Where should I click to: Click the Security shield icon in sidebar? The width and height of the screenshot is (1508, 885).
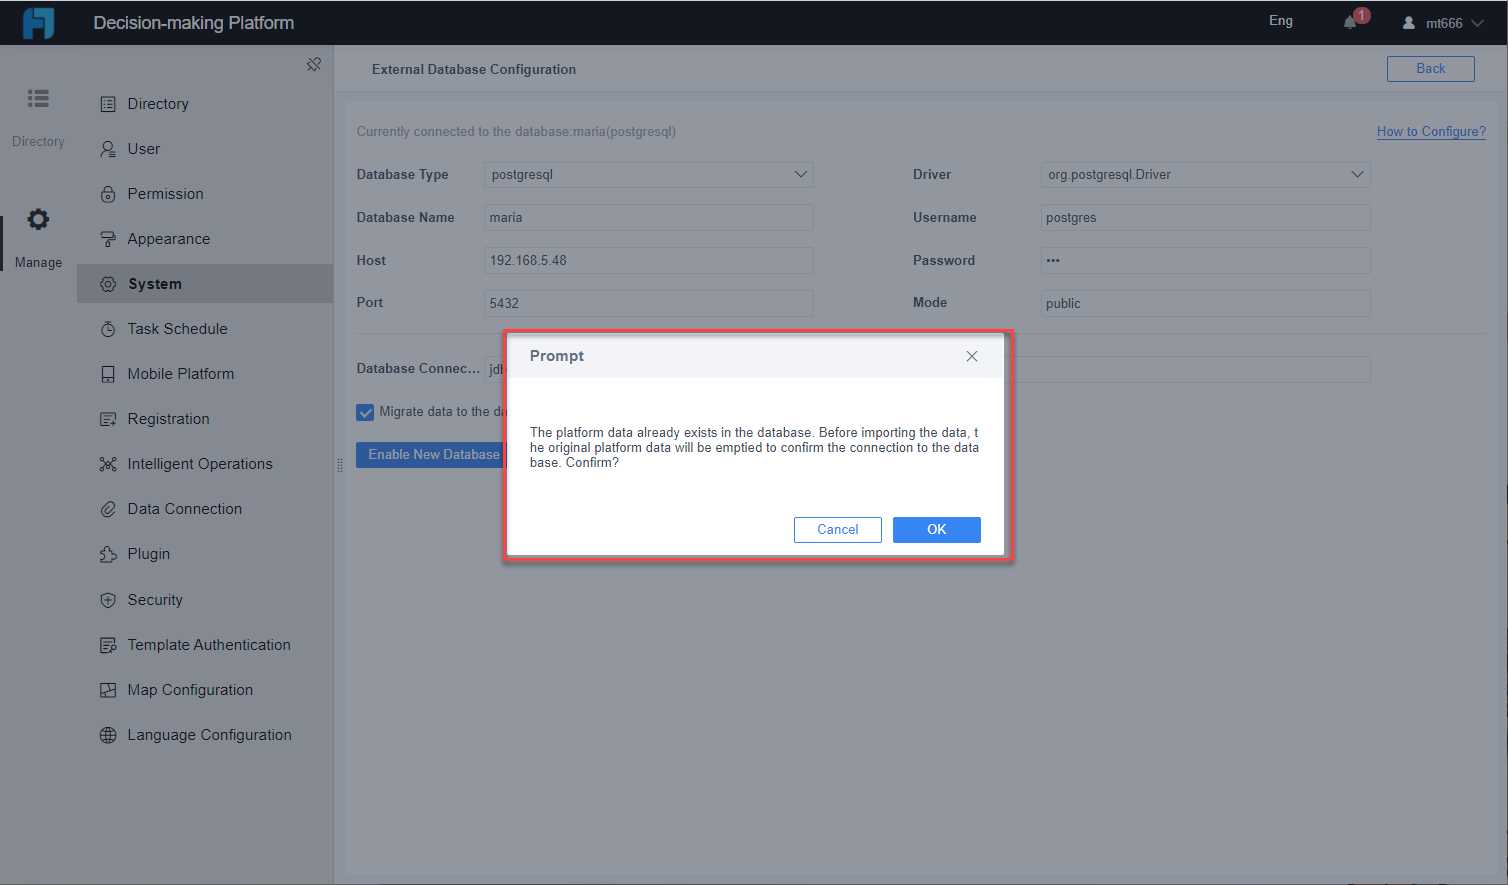pos(107,599)
